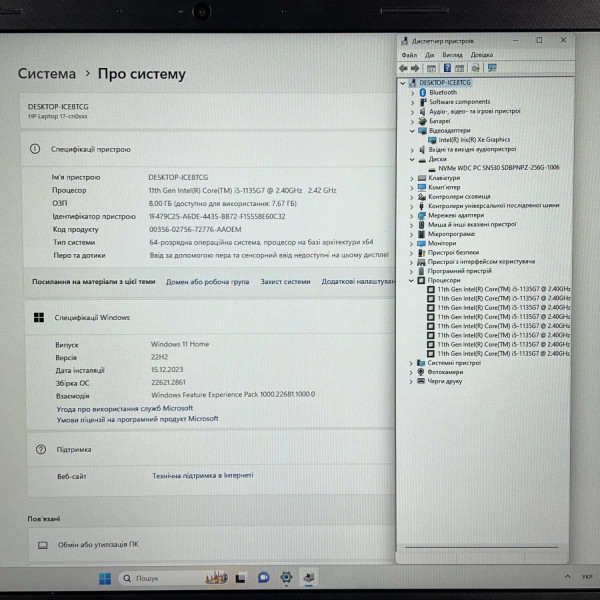
Task: Select Аудіо-, відео- та ігрові пристрої row
Action: pyautogui.click(x=474, y=111)
